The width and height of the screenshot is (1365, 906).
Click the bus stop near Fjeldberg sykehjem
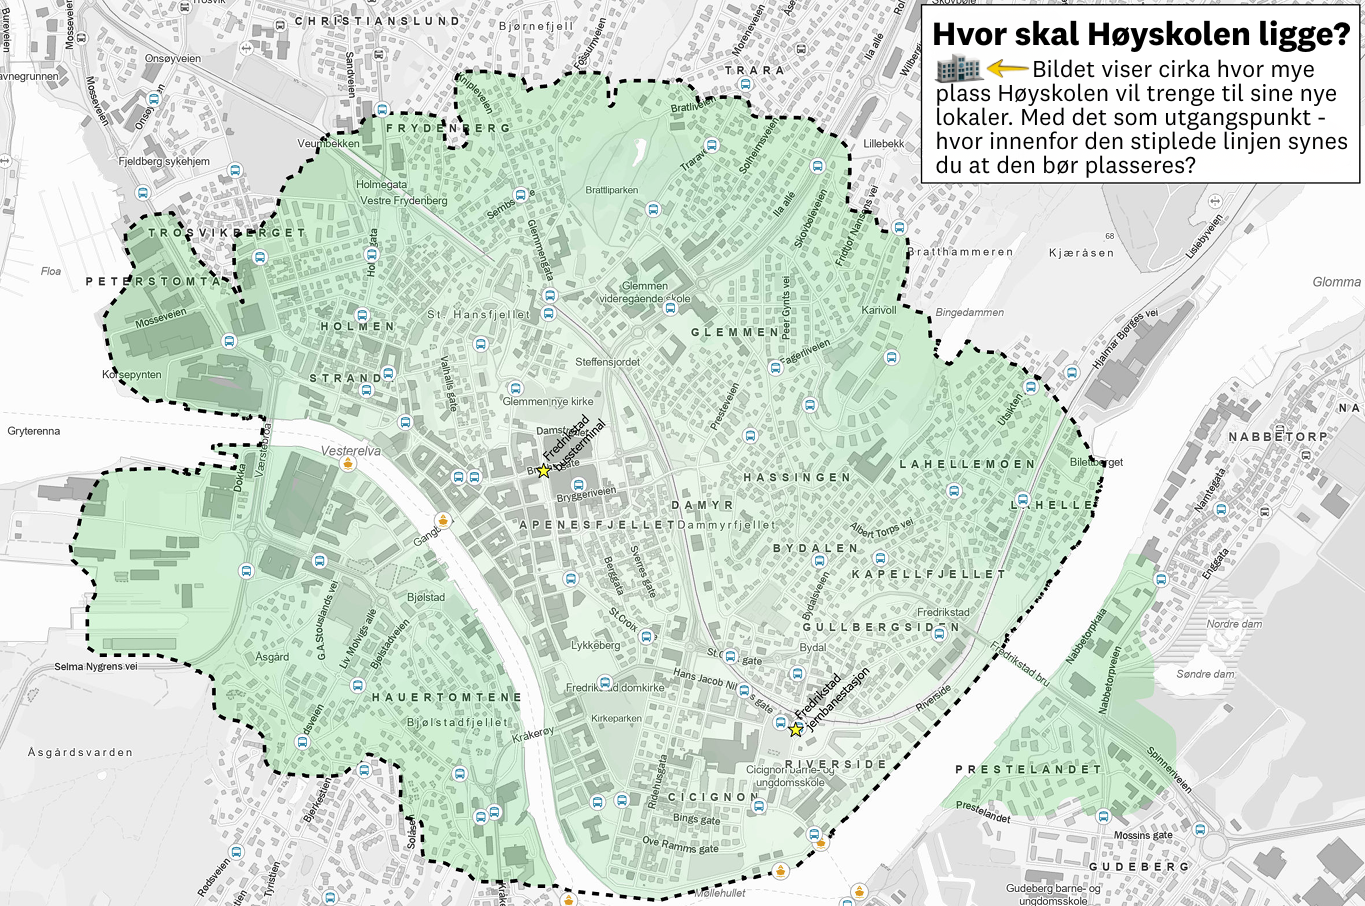click(235, 171)
